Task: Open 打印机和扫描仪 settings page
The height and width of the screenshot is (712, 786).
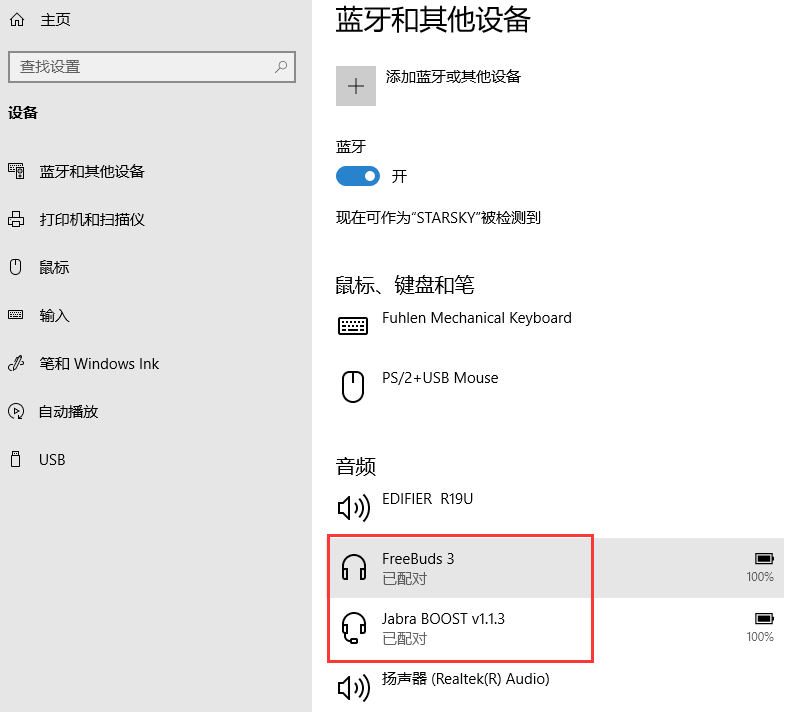Action: coord(92,220)
